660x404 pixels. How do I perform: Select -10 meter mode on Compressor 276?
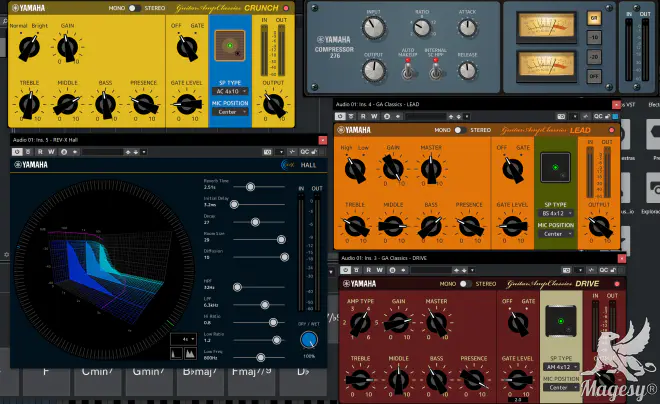click(x=594, y=37)
